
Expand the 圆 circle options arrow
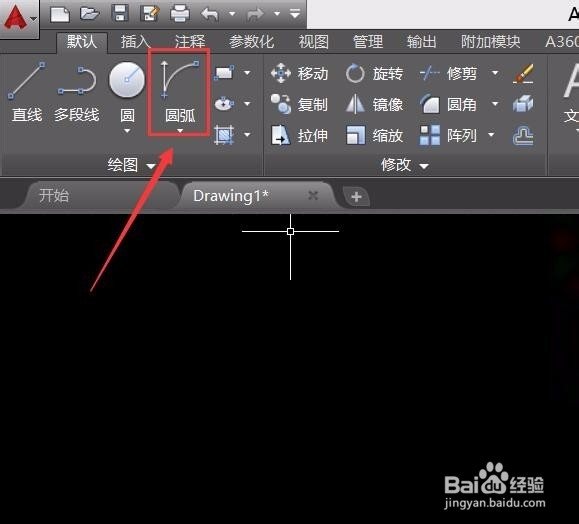127,131
